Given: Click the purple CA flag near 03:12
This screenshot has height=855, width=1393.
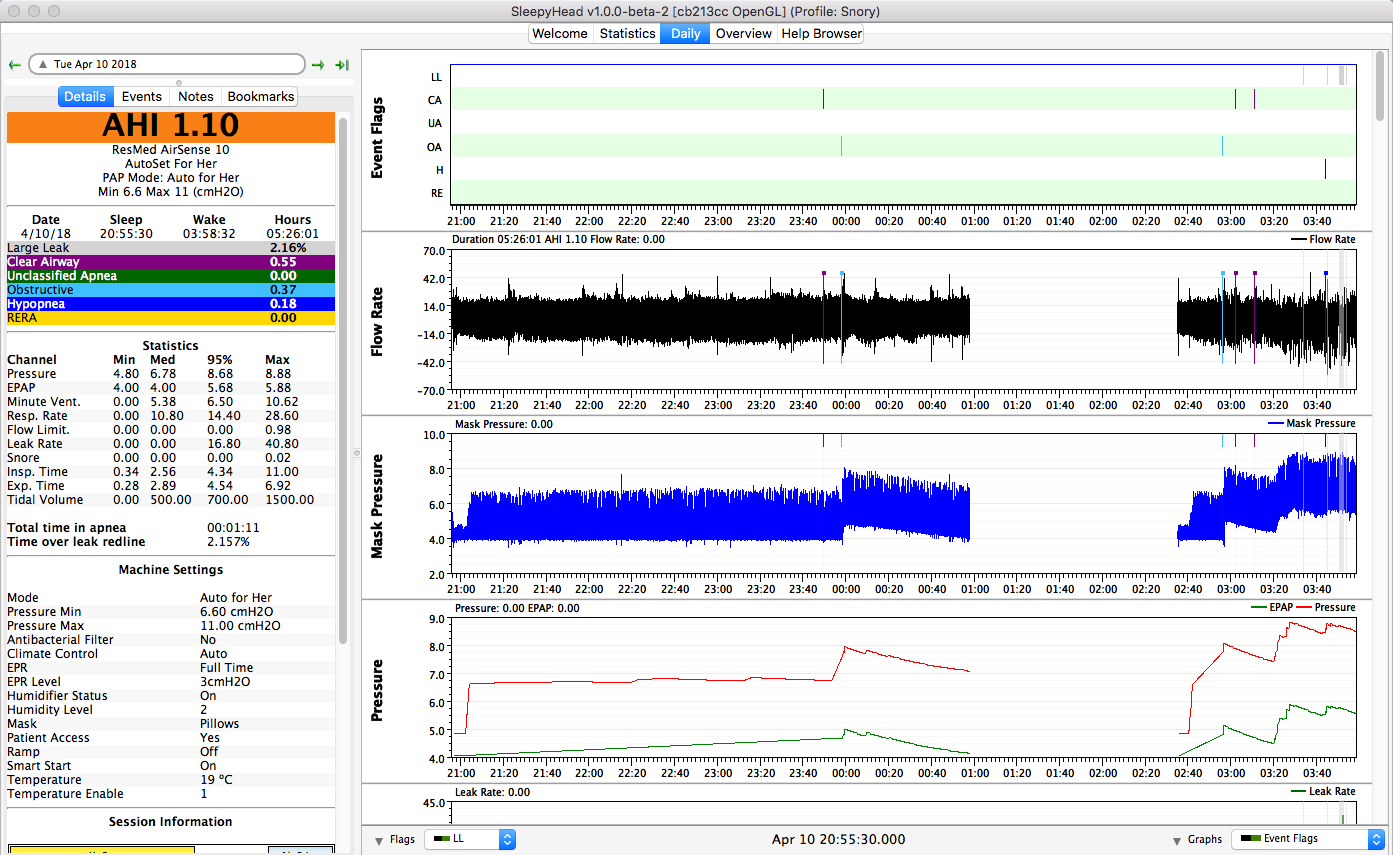Looking at the screenshot, I should pos(1254,99).
